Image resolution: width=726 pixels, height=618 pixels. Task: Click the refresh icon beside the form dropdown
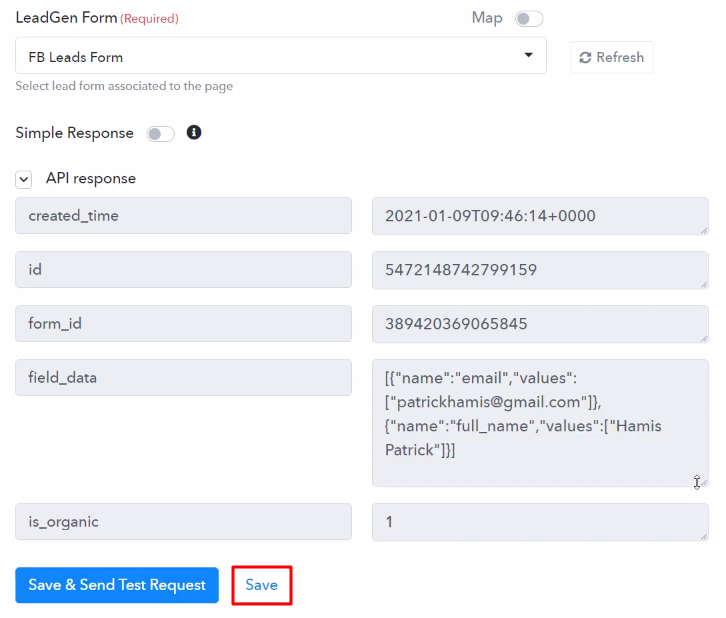point(585,58)
